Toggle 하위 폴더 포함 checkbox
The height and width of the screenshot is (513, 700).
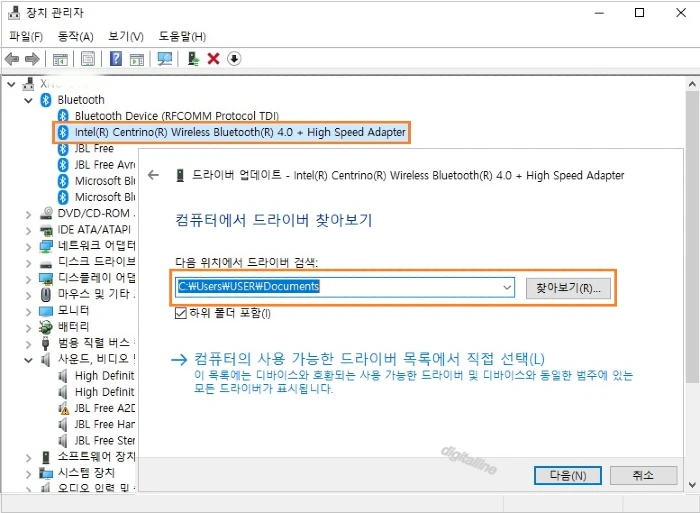180,313
